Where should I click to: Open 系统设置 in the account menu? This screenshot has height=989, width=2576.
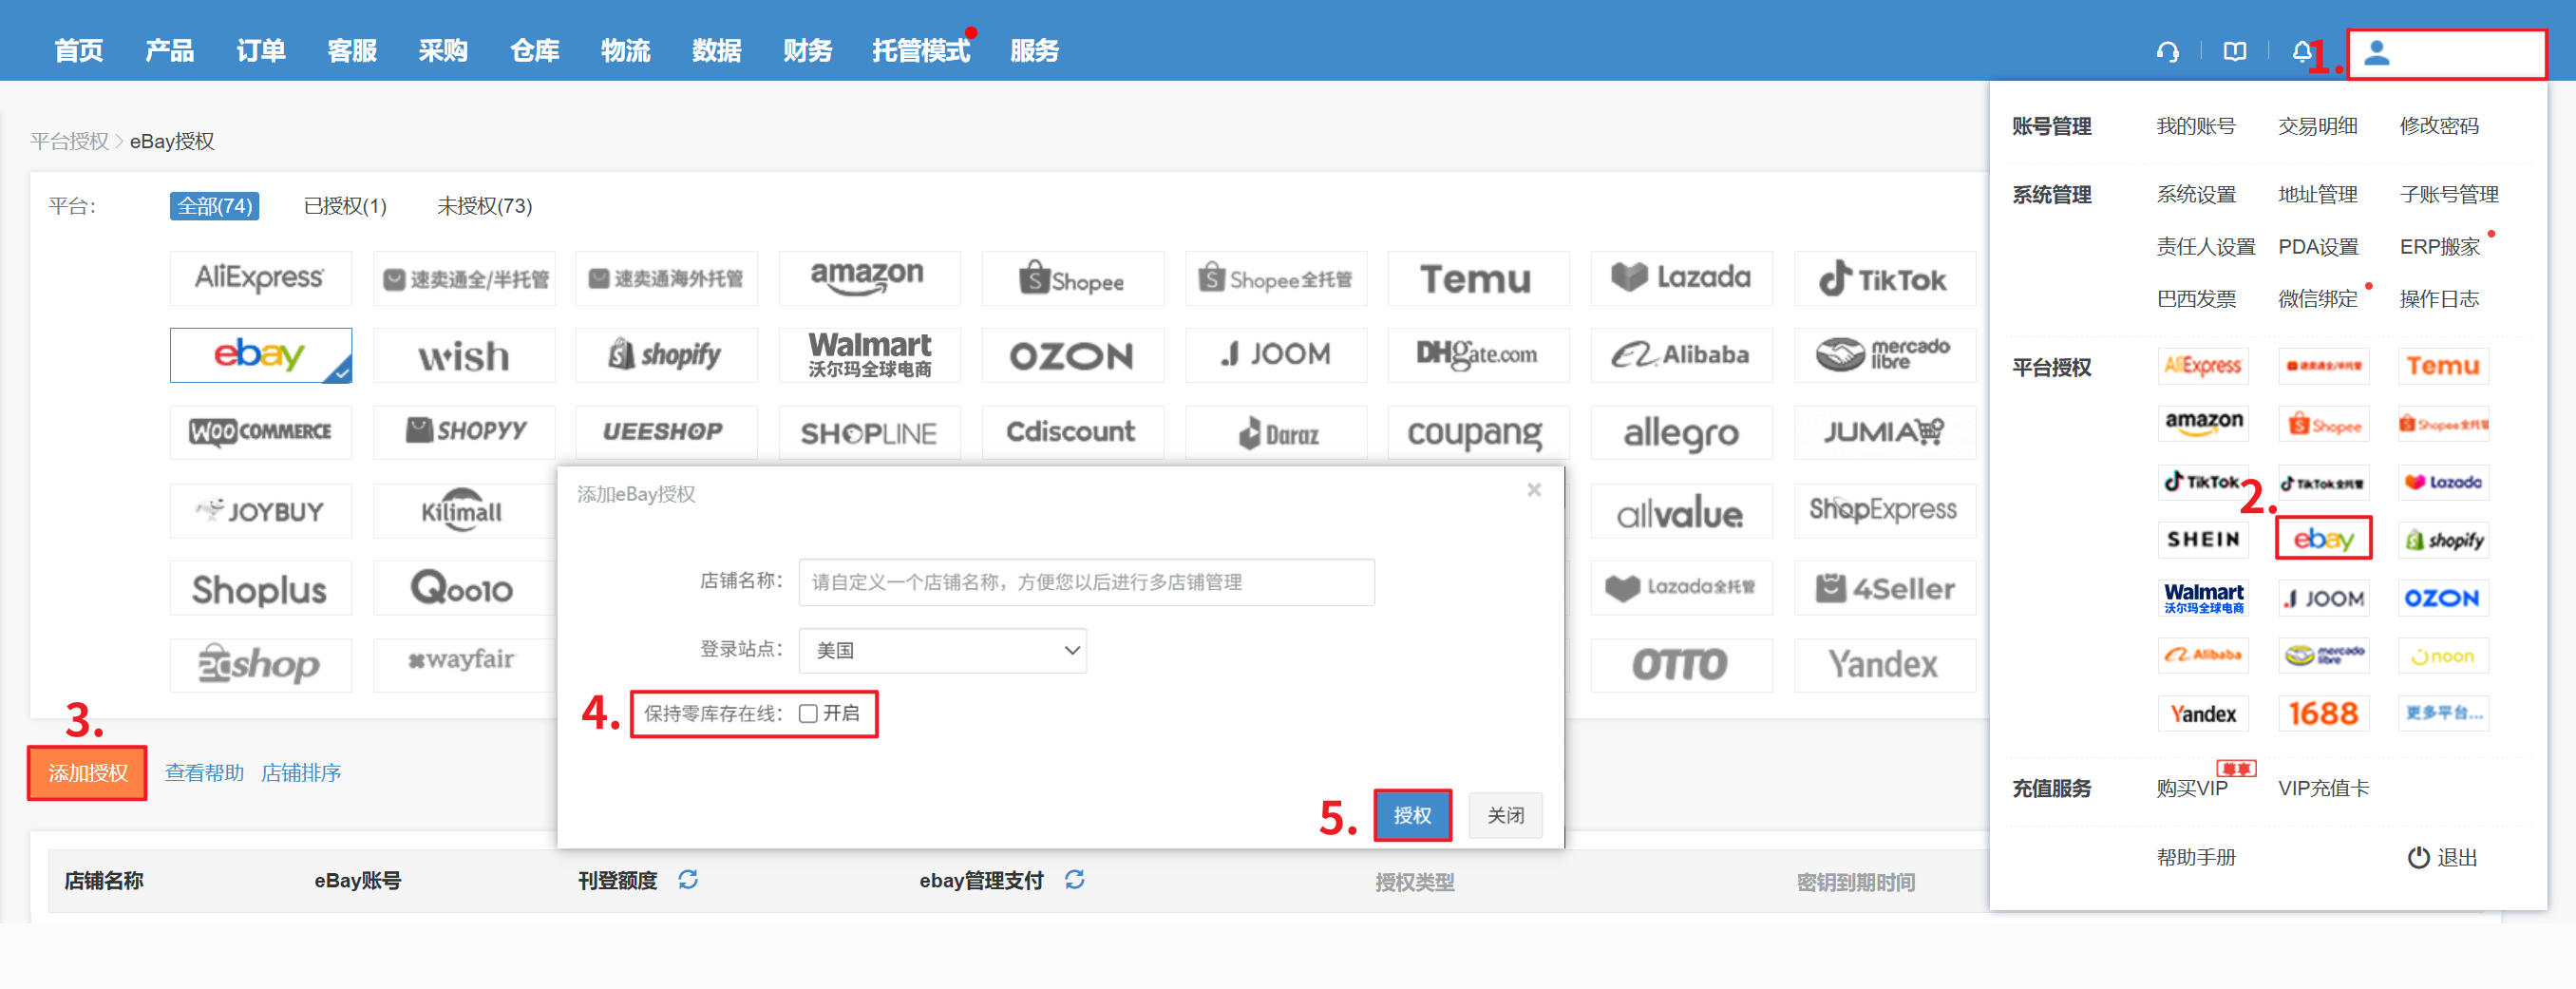(x=2195, y=195)
